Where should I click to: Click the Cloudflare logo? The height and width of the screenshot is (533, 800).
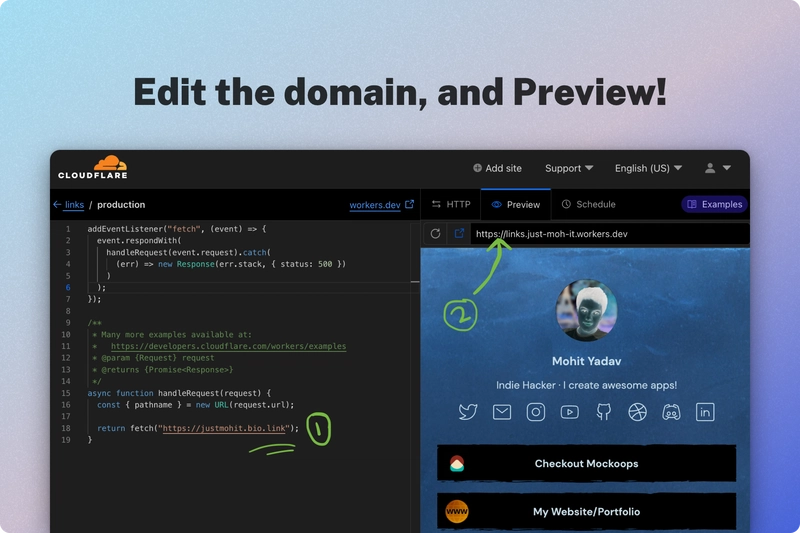(x=93, y=167)
